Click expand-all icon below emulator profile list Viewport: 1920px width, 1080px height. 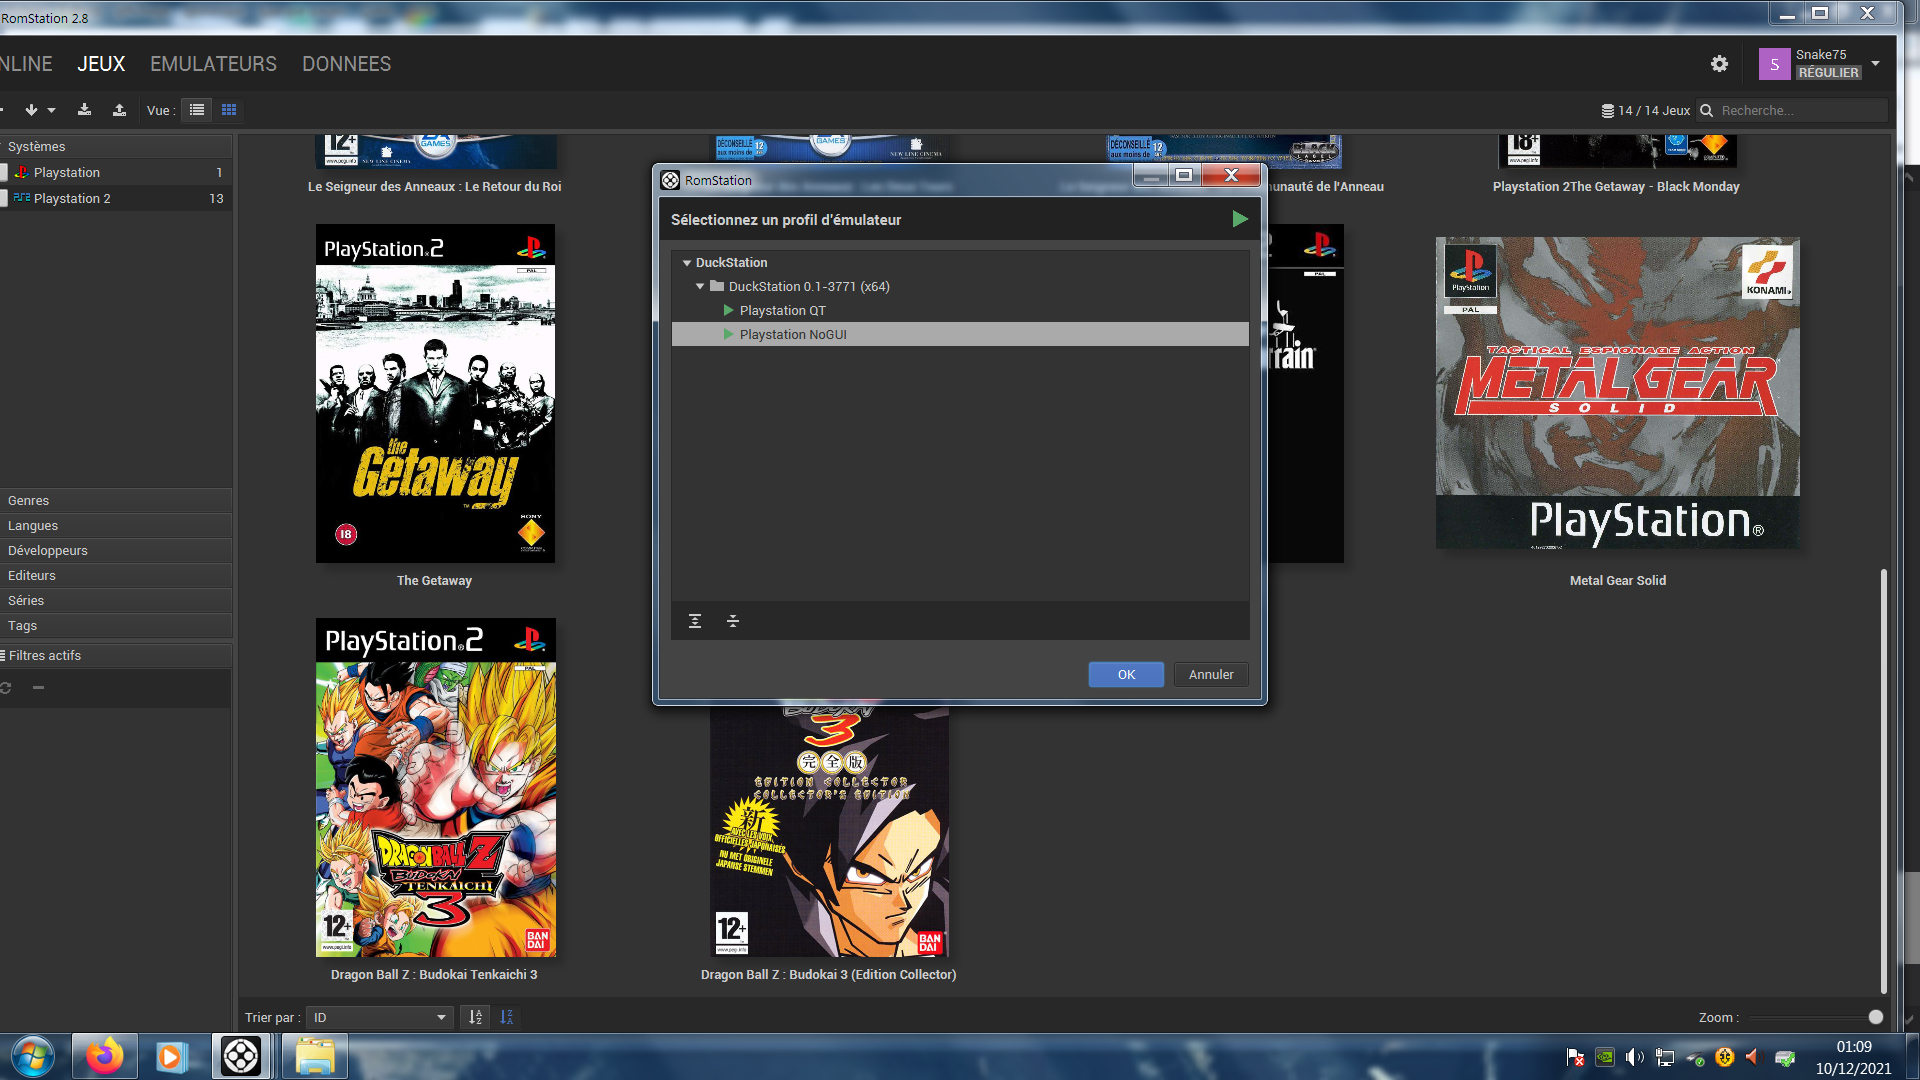695,621
